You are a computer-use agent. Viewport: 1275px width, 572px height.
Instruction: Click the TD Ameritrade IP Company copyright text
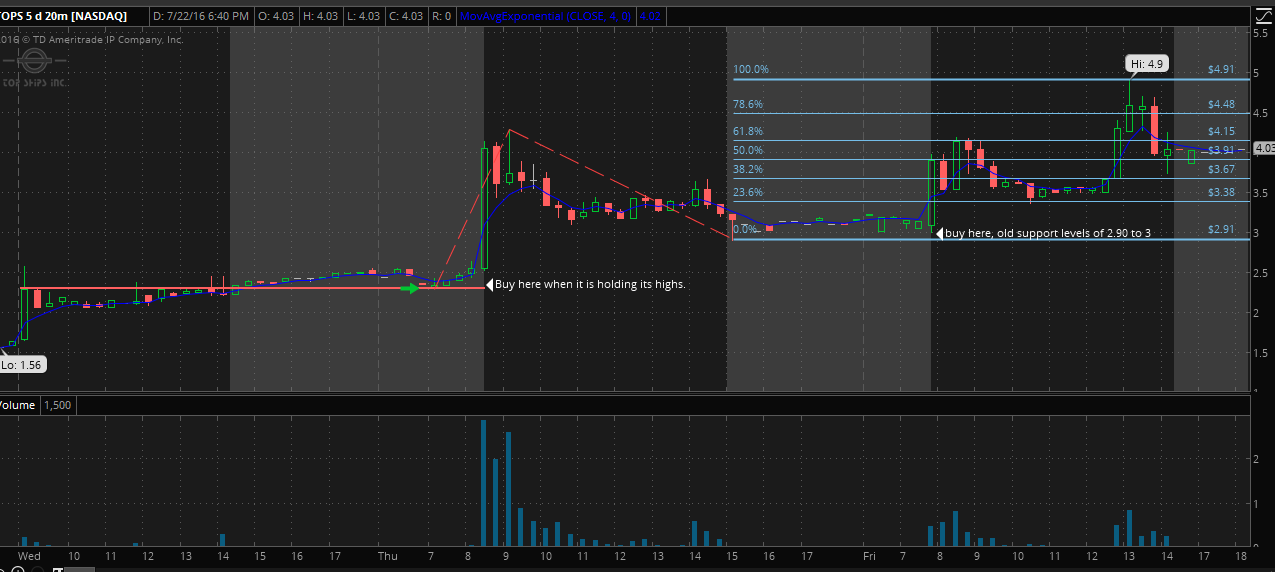(92, 40)
